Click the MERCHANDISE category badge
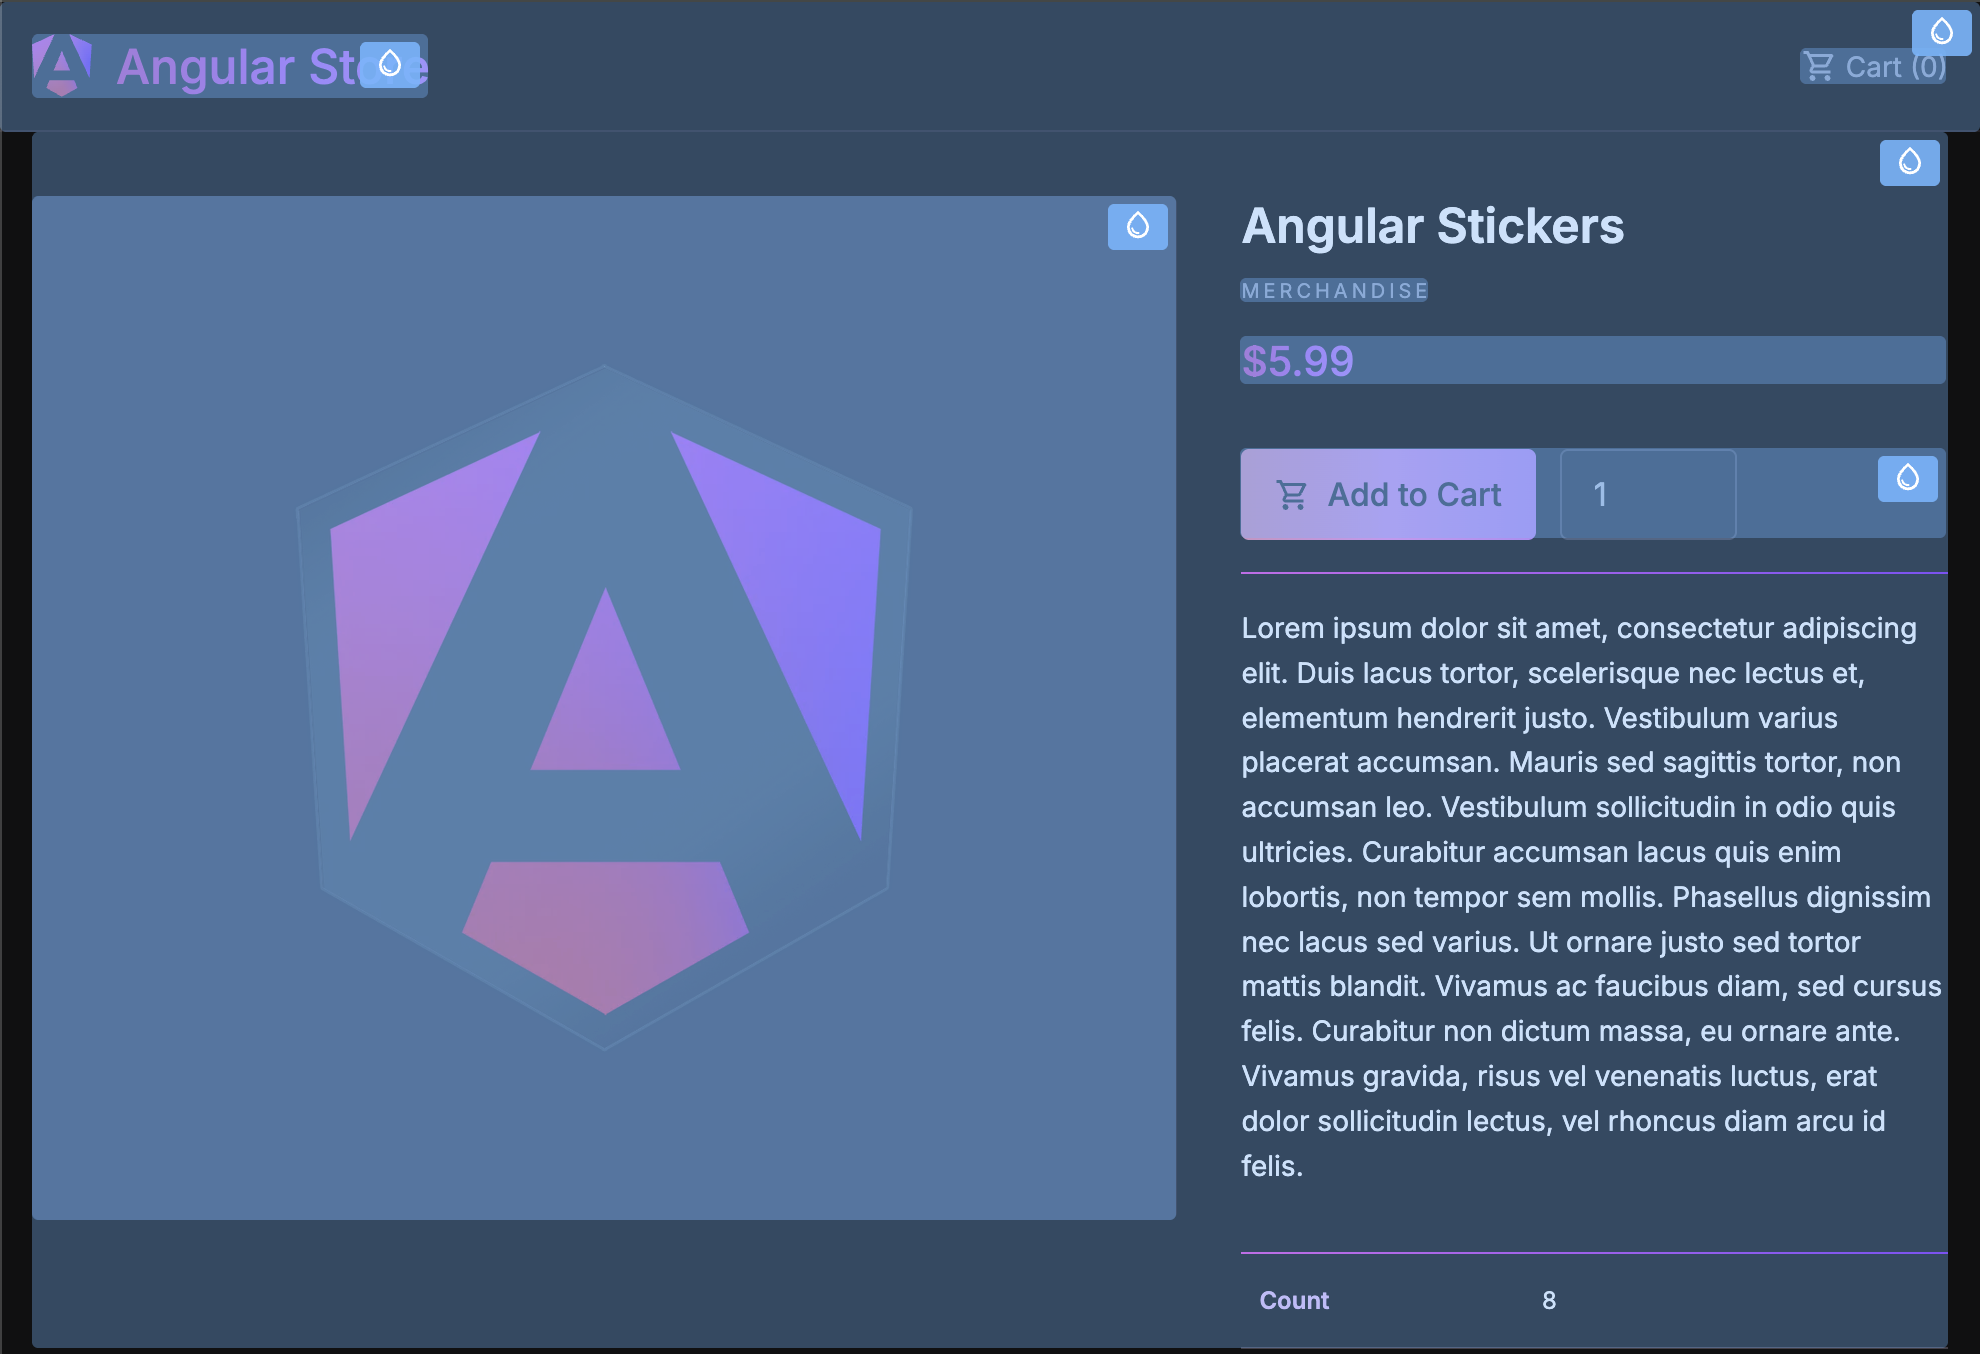The height and width of the screenshot is (1354, 1980). [1334, 291]
